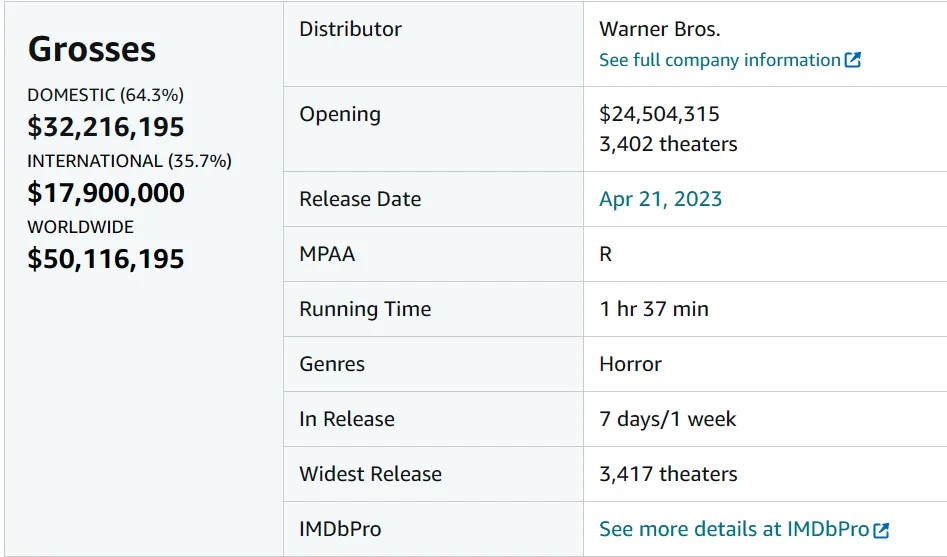Image resolution: width=947 pixels, height=557 pixels.
Task: Click the INTERNATIONAL (35.7%) label
Action: [x=129, y=161]
